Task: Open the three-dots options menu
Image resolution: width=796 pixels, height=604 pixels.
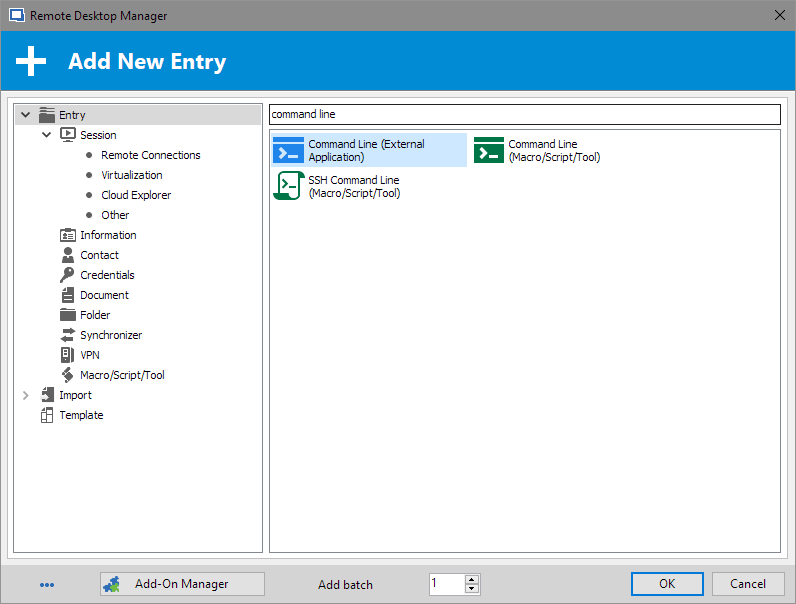Action: (47, 585)
